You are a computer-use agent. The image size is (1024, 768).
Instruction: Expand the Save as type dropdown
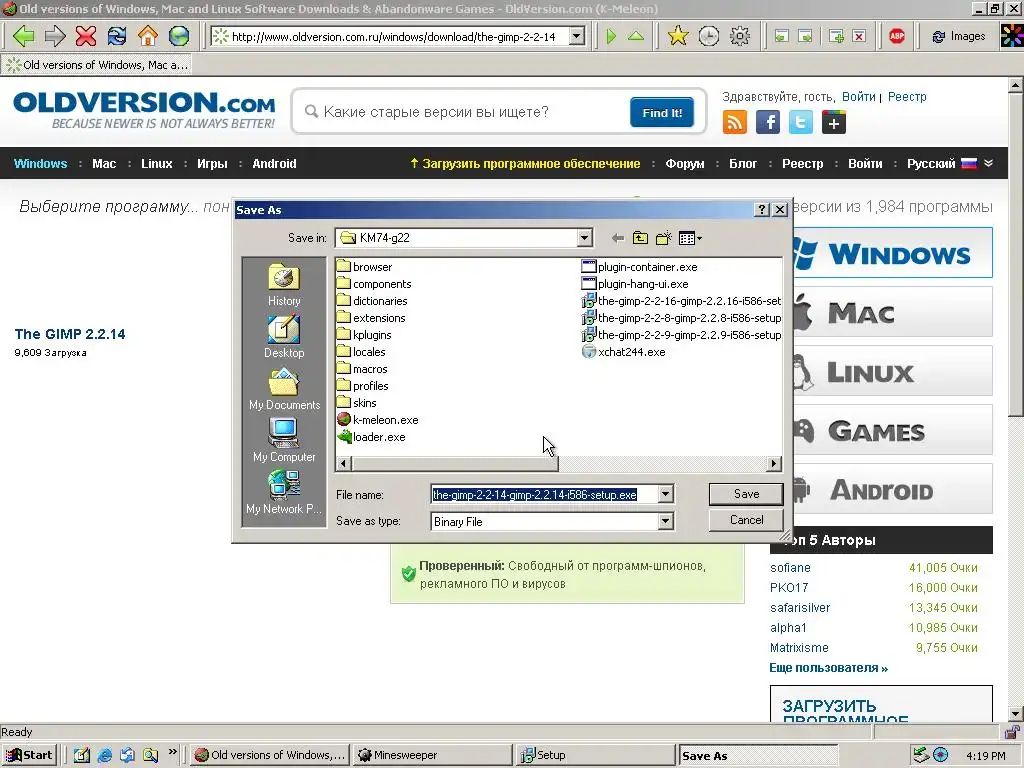point(665,521)
